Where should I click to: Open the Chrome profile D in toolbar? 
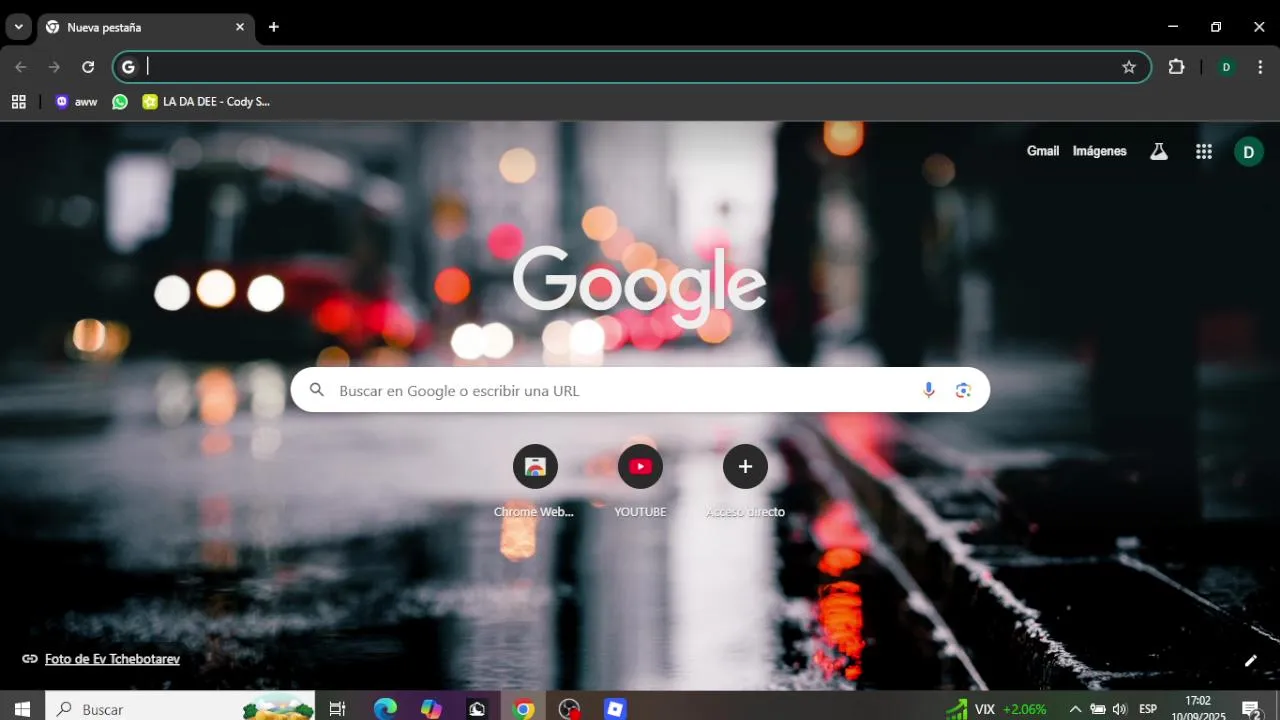(x=1226, y=67)
